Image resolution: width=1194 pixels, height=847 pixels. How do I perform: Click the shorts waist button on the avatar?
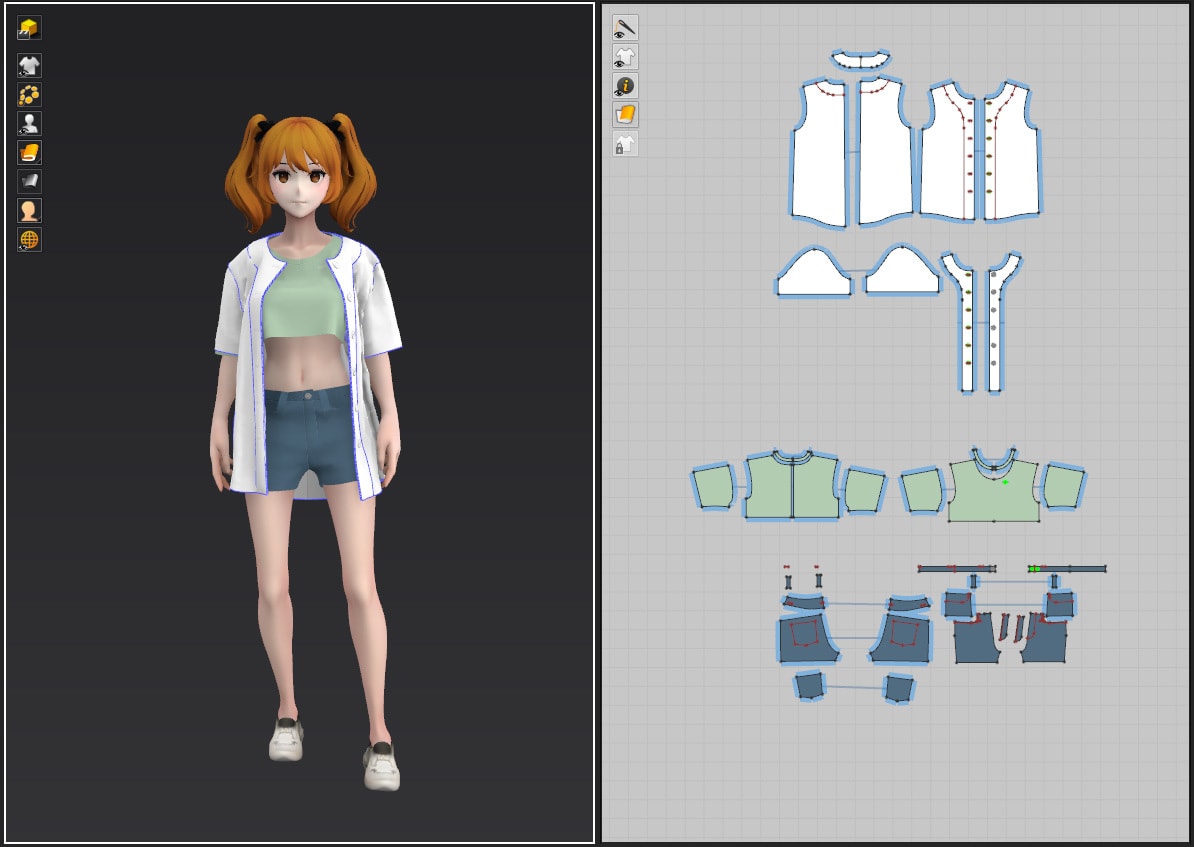(x=308, y=396)
